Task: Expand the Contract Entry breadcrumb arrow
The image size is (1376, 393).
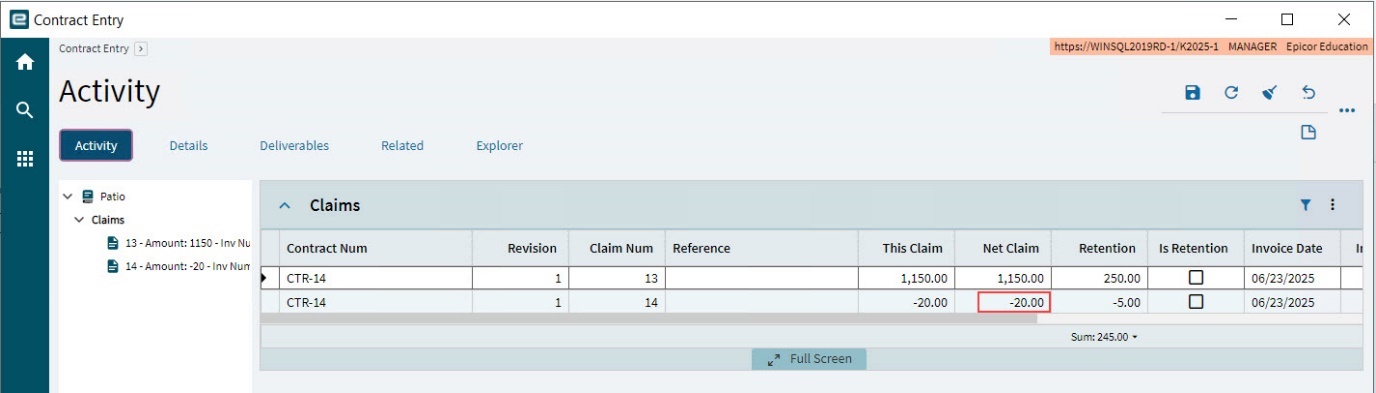Action: pyautogui.click(x=141, y=48)
